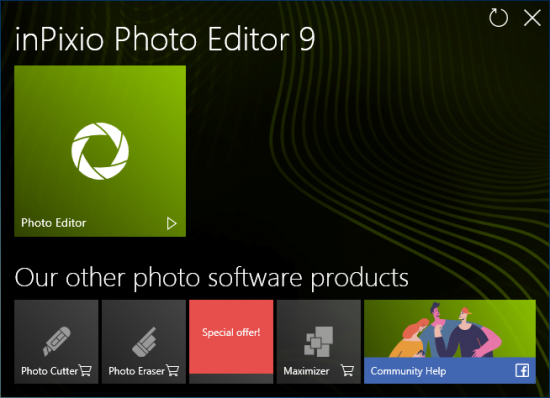This screenshot has height=398, width=550.
Task: Click the Maximizer overlapping squares icon
Action: 318,342
